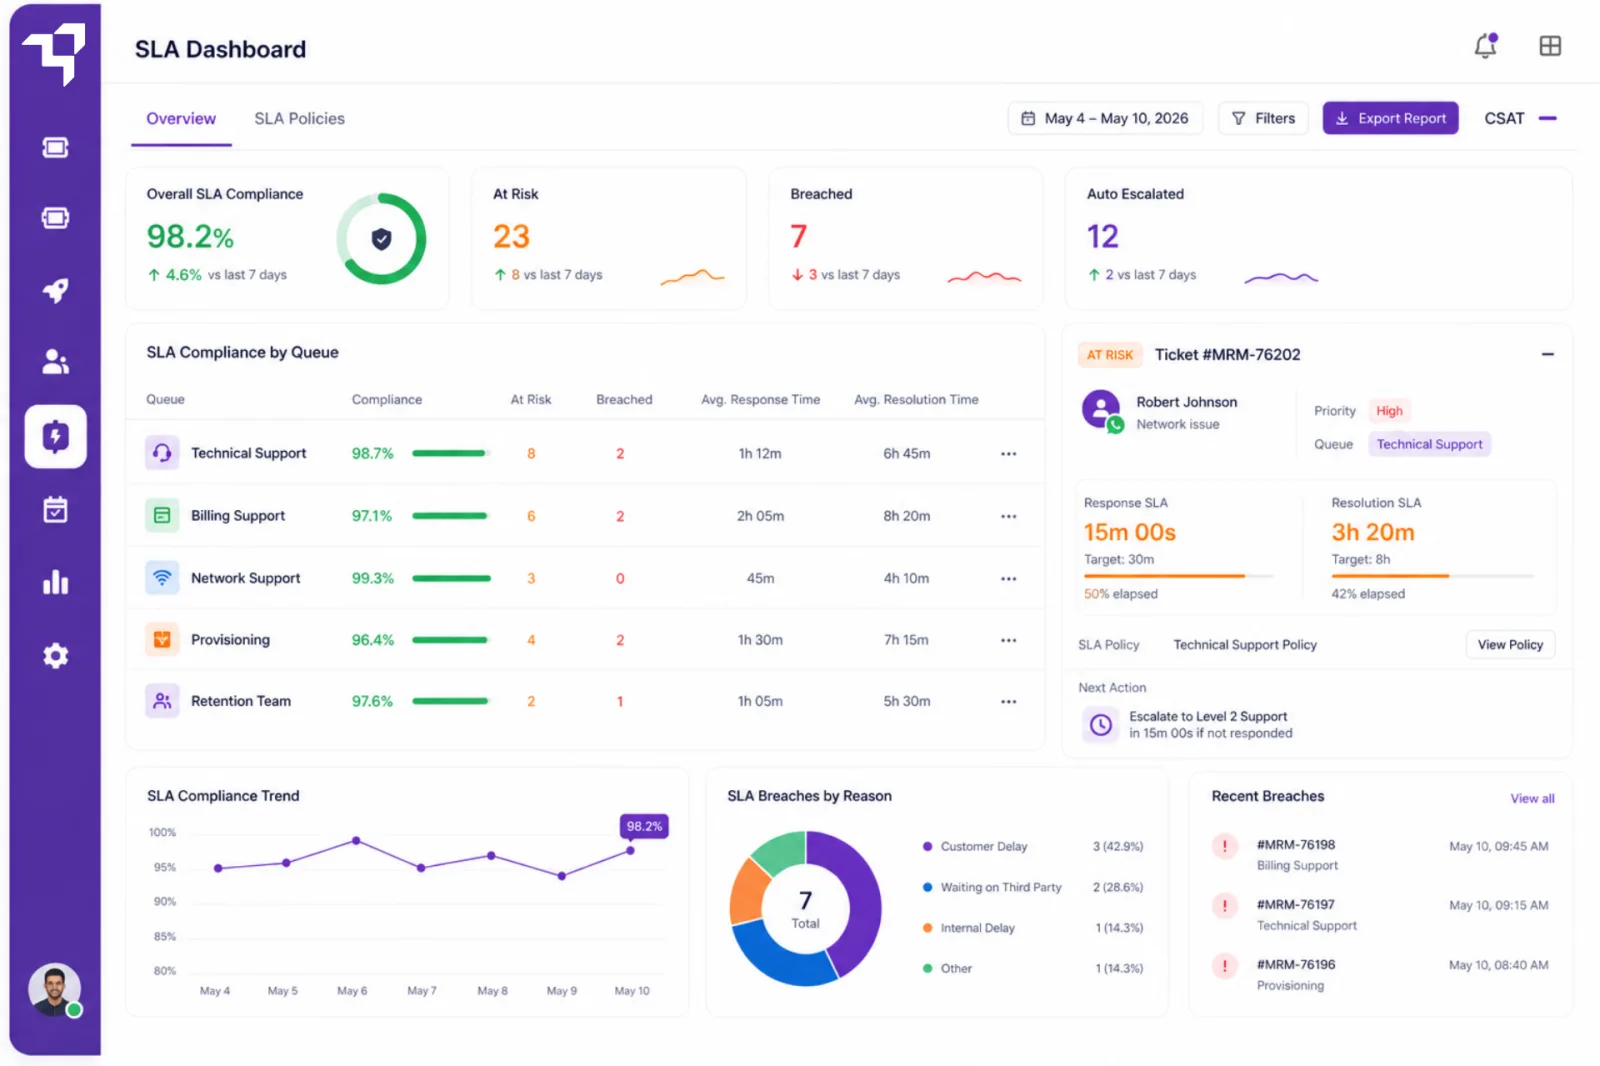Screen dimensions: 1600x1066
Task: Open notifications bell icon
Action: [x=1486, y=45]
